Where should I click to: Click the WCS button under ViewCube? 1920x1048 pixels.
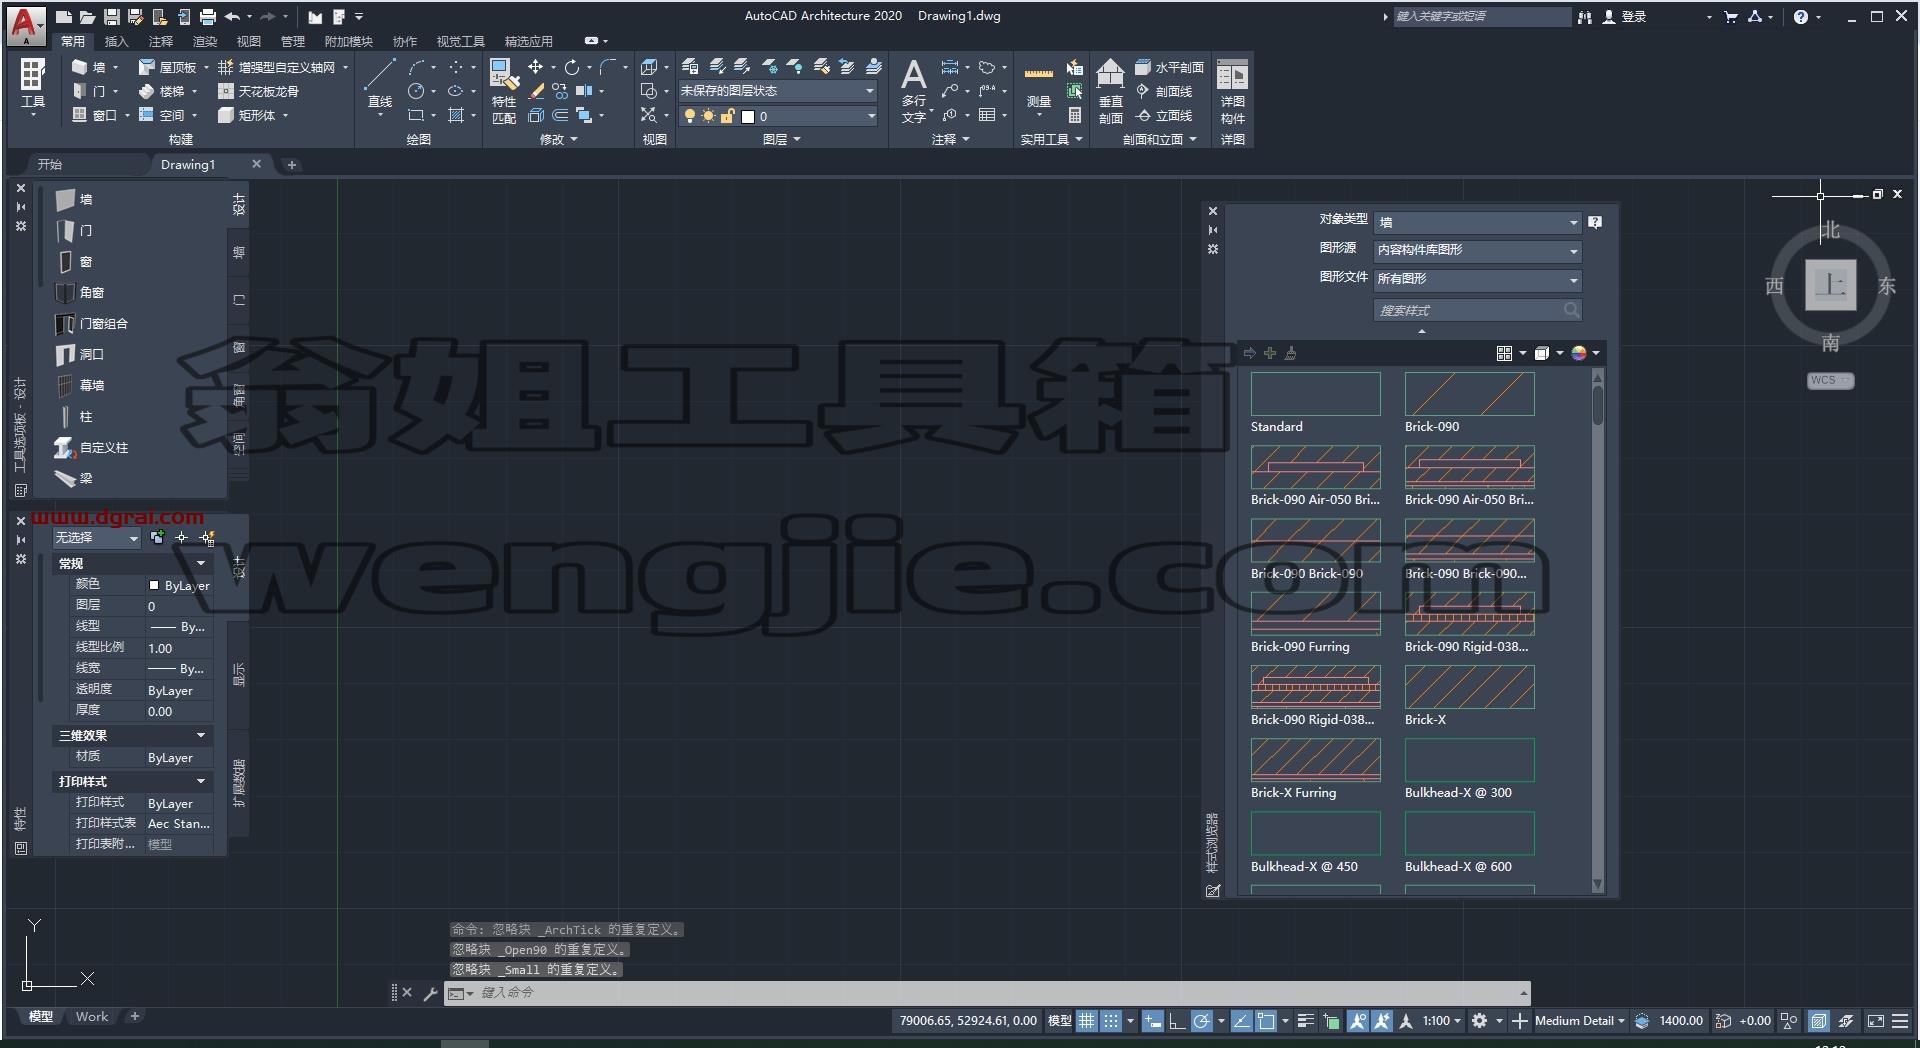1830,380
